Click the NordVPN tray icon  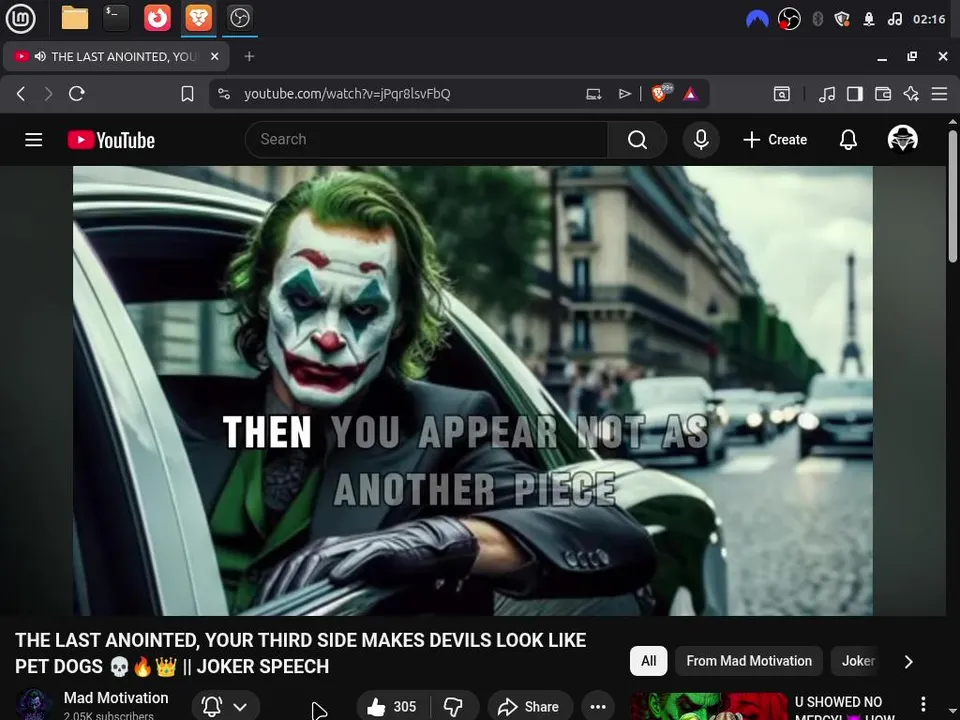(x=757, y=19)
